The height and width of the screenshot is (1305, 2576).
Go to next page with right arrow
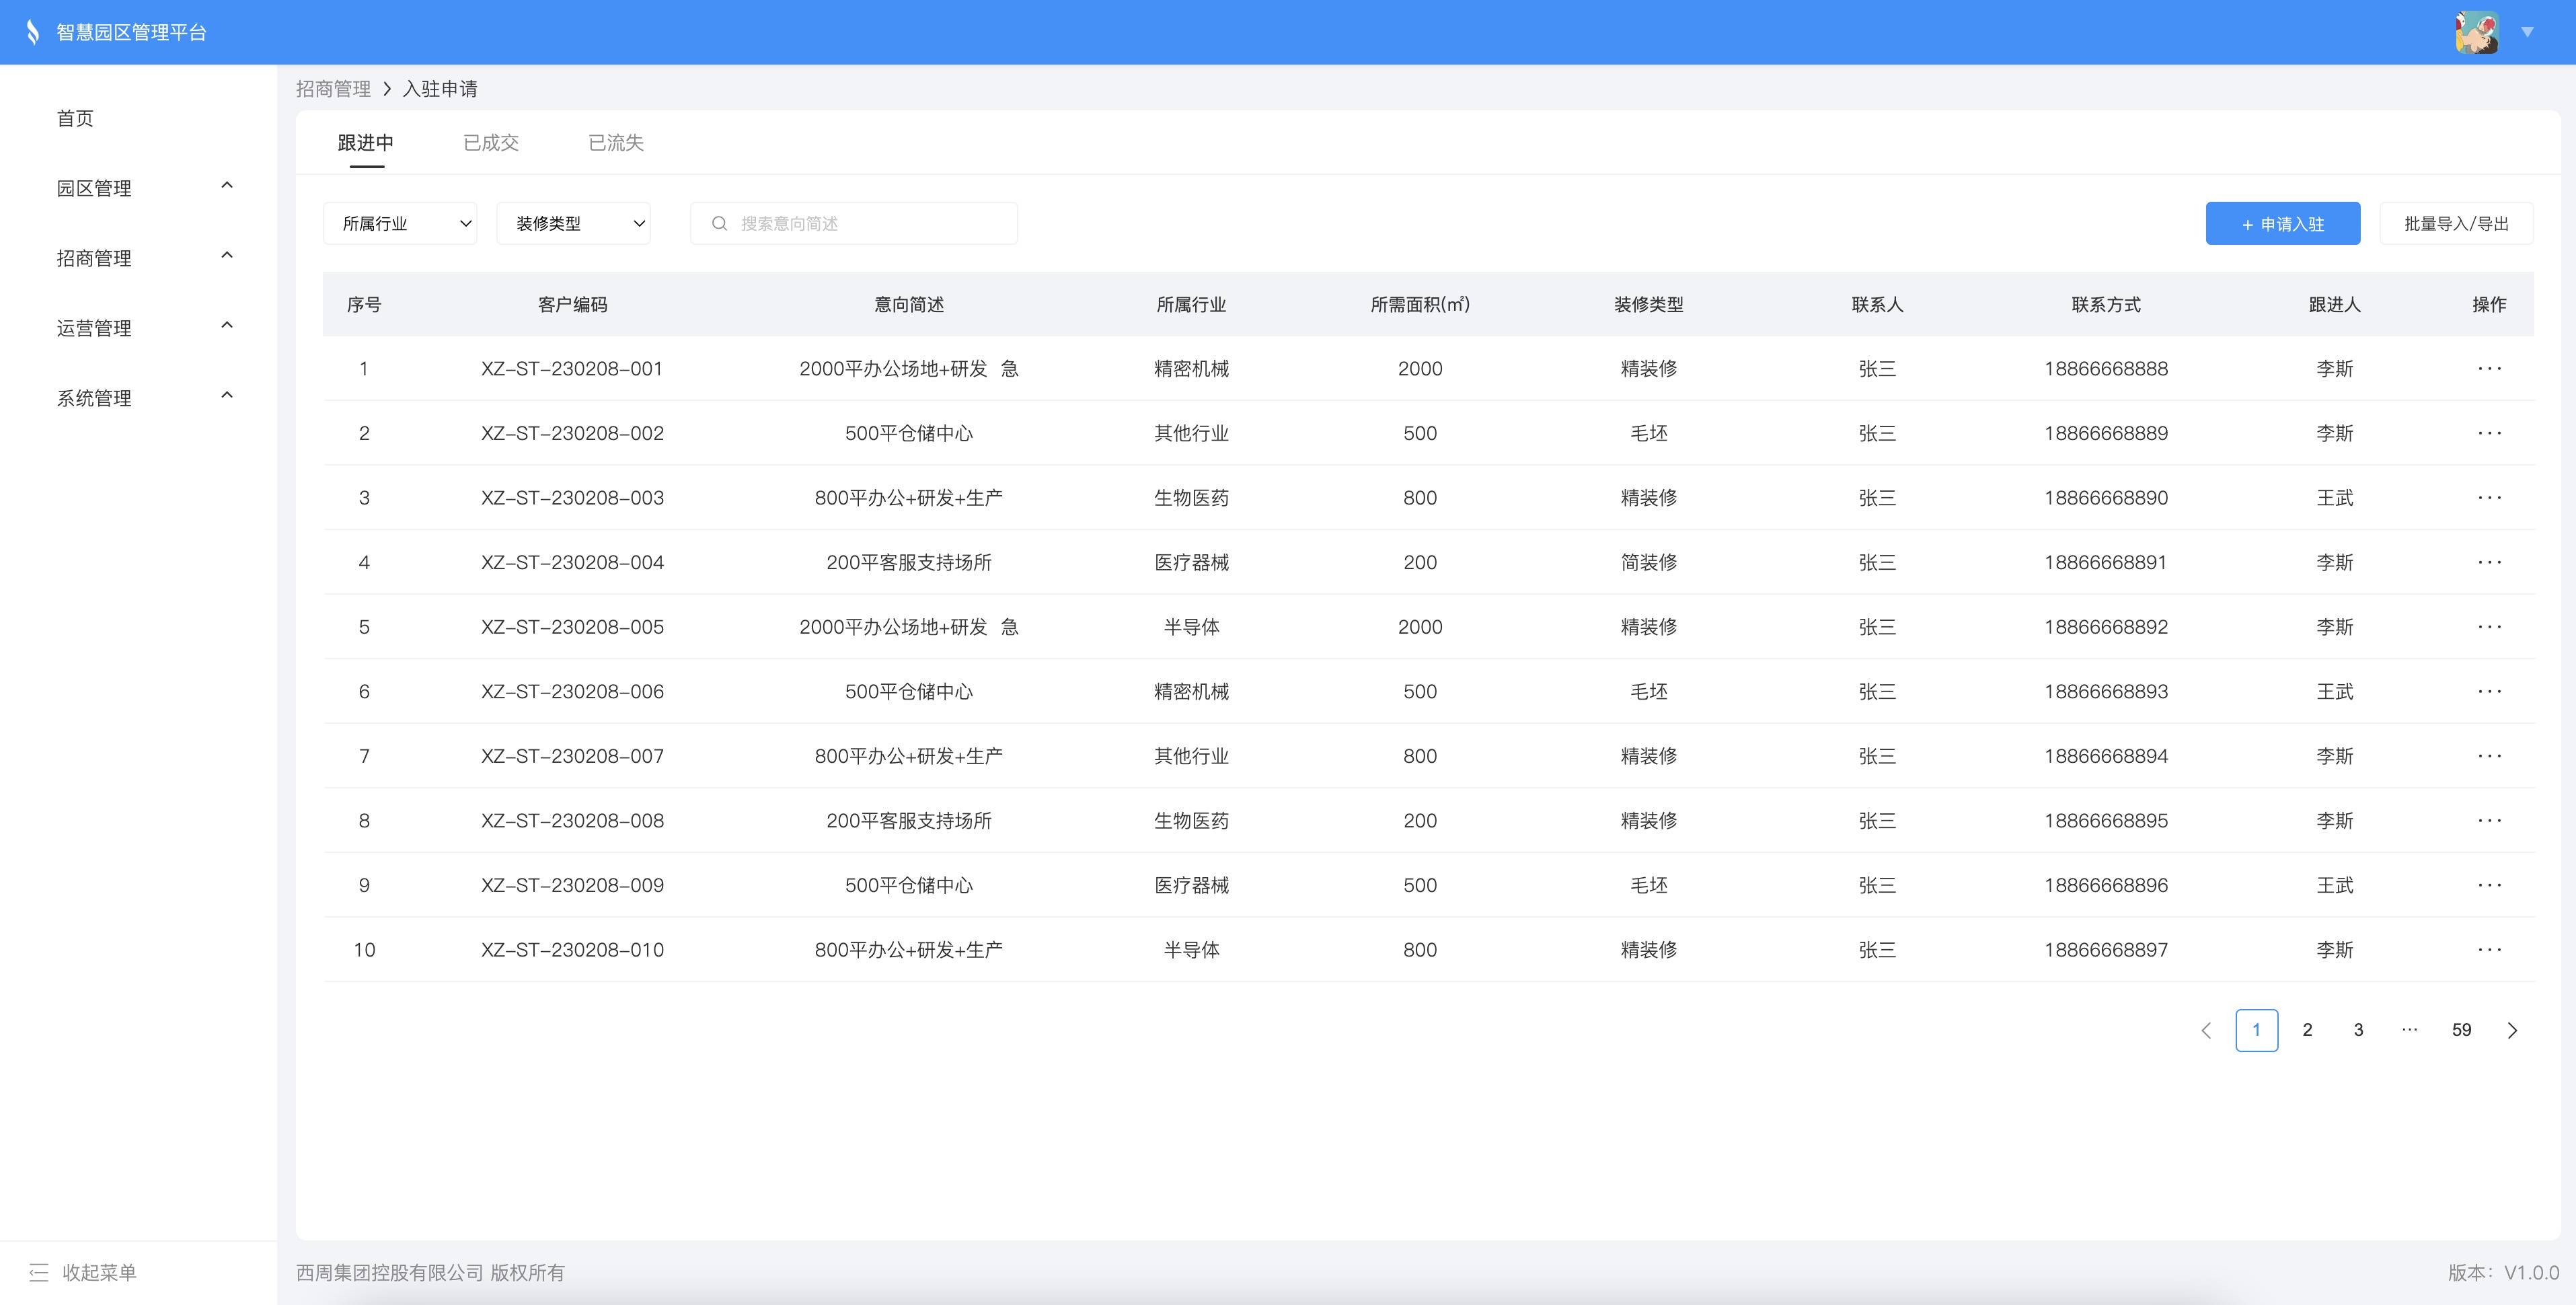point(2512,1030)
